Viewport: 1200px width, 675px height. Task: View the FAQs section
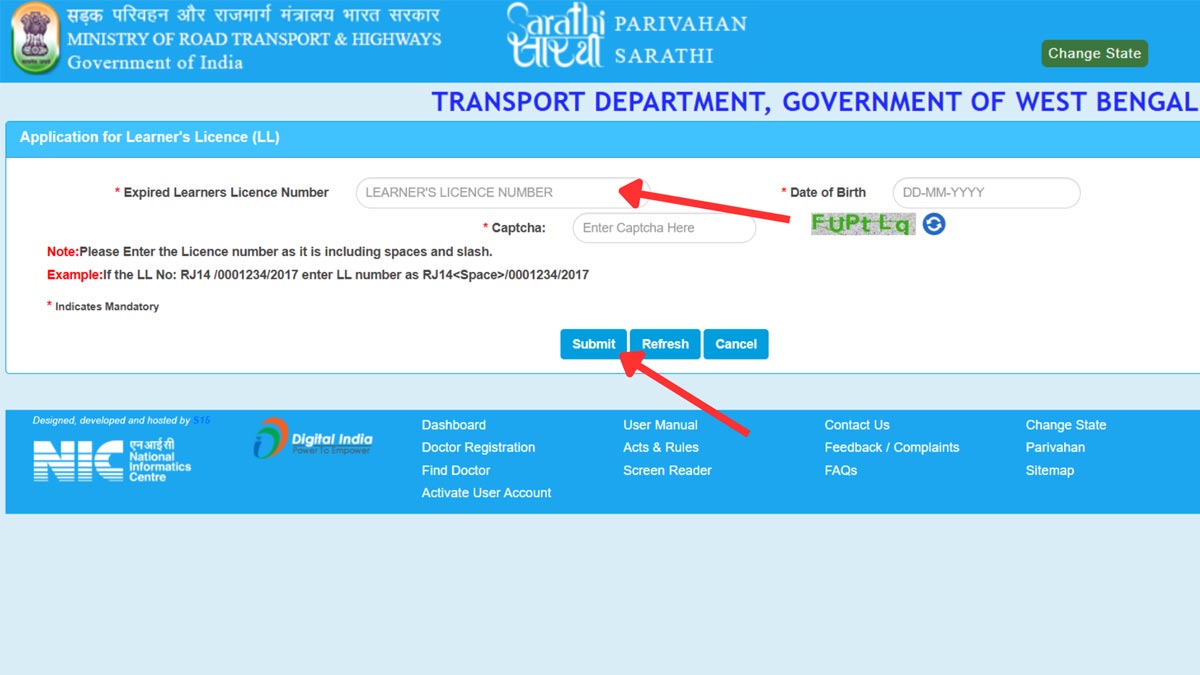pyautogui.click(x=840, y=470)
